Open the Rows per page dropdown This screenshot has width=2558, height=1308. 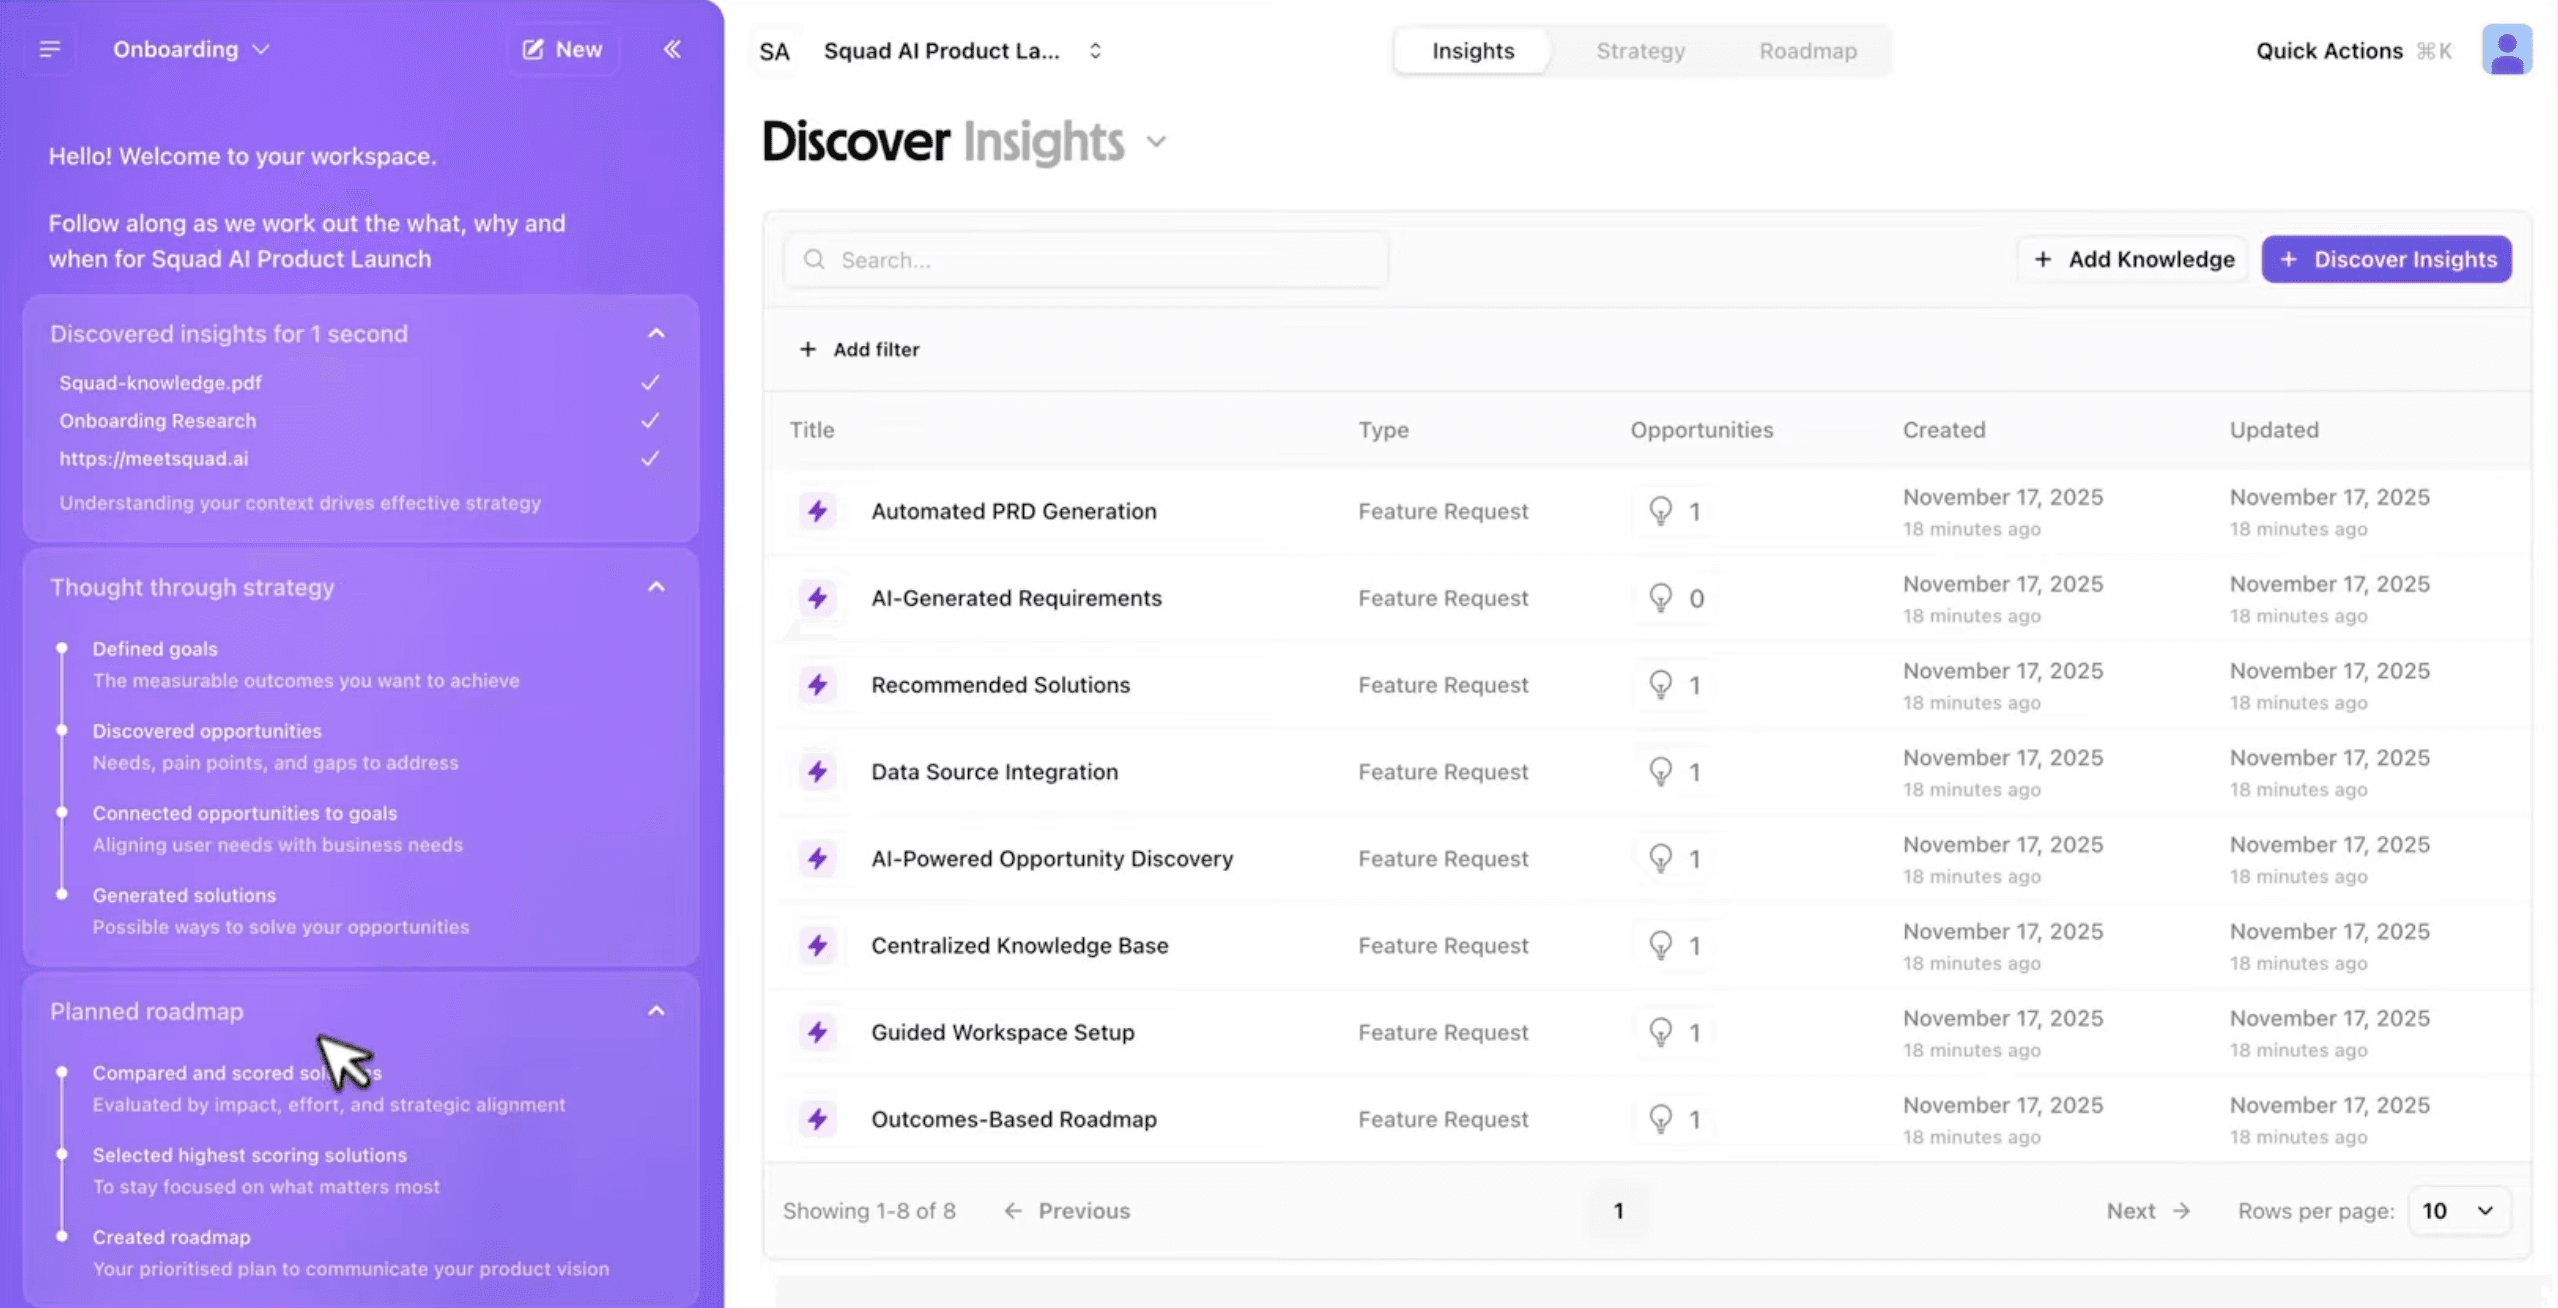pyautogui.click(x=2458, y=1211)
